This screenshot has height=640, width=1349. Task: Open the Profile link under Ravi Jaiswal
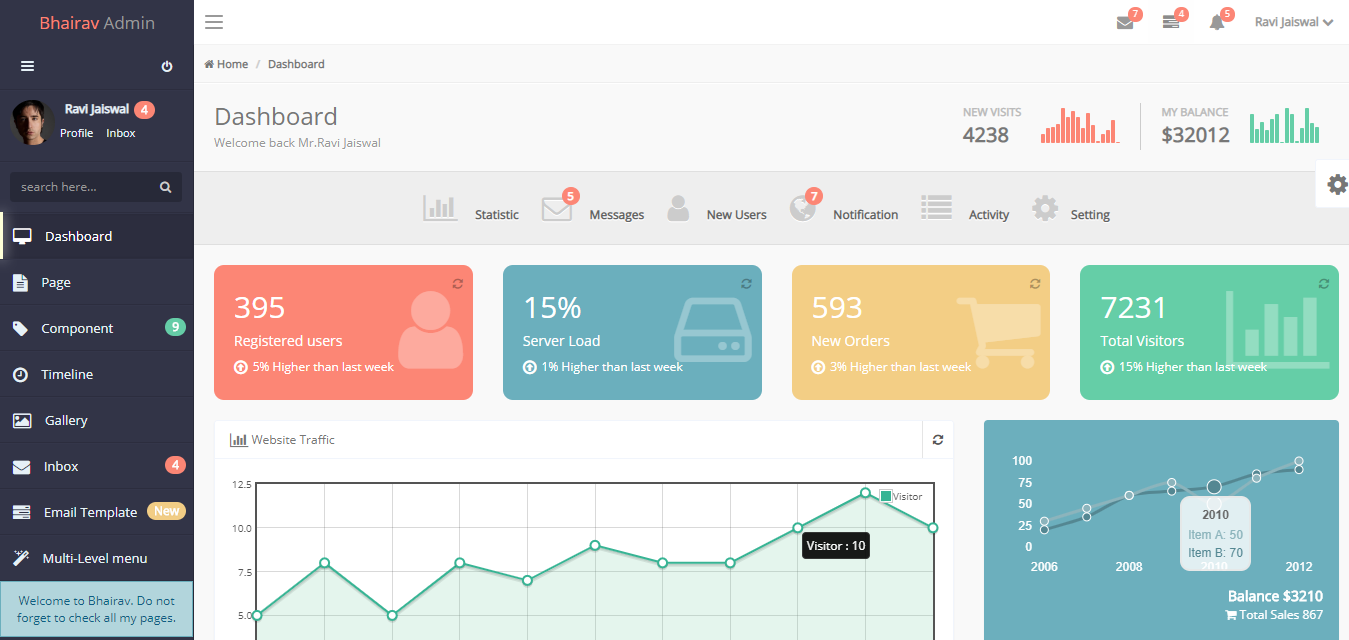[x=77, y=132]
